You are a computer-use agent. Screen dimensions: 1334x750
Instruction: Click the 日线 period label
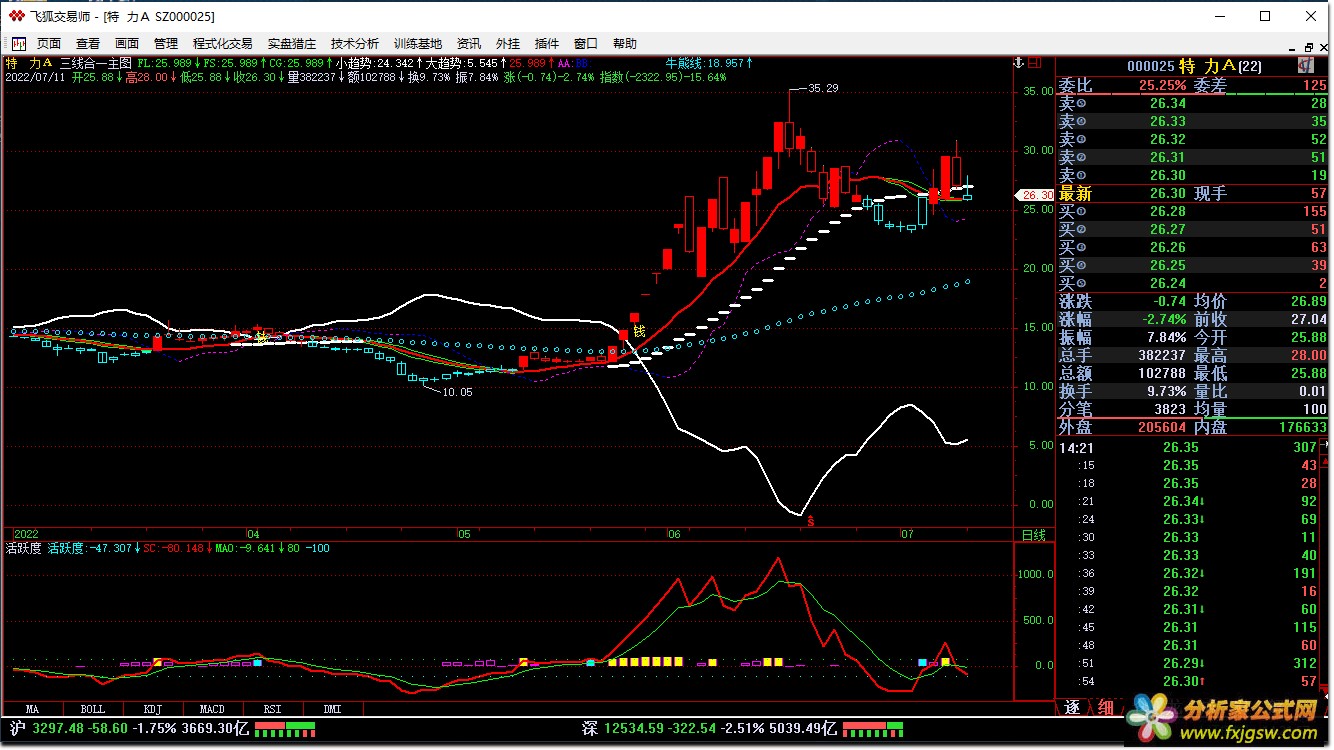click(1033, 535)
